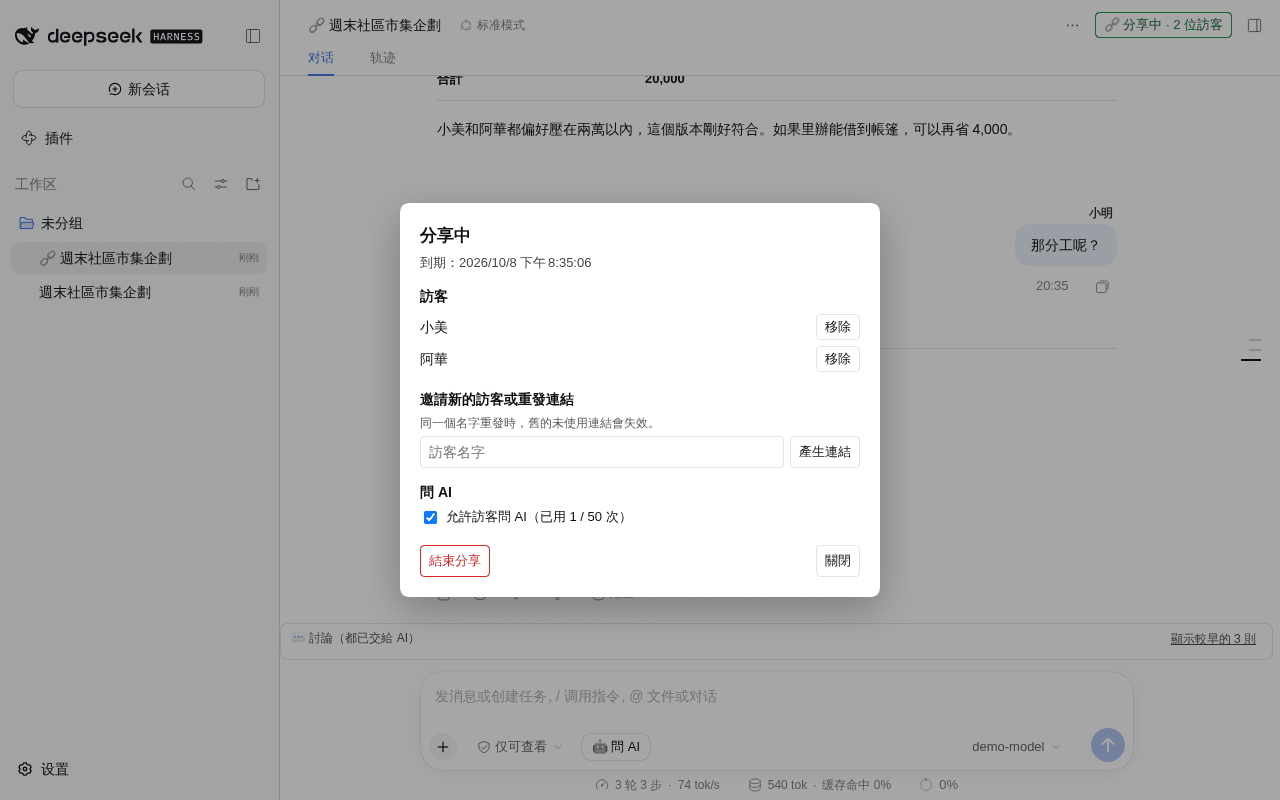1280x800 pixels.
Task: Open the demo-model model selector
Action: (x=1016, y=747)
